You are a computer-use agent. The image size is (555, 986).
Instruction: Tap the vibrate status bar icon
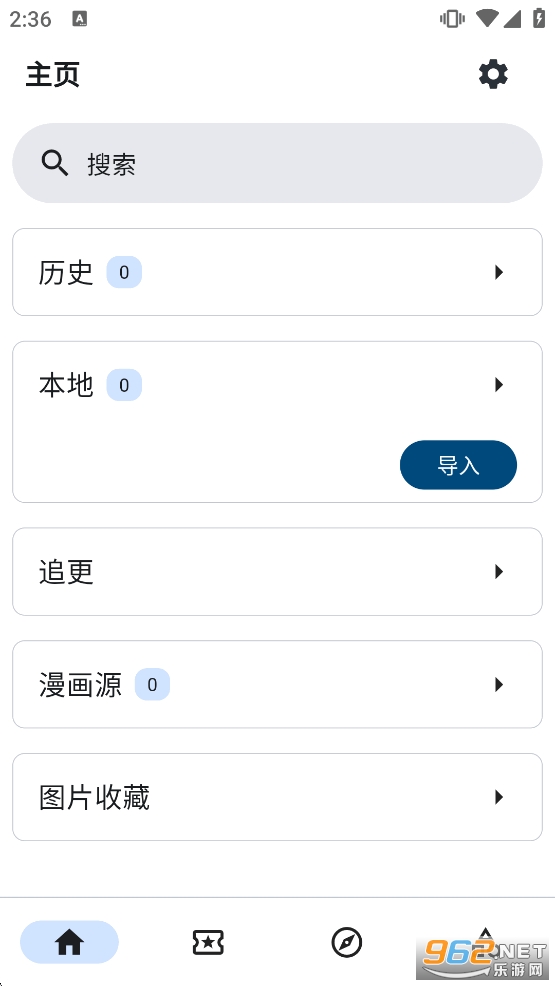point(452,19)
